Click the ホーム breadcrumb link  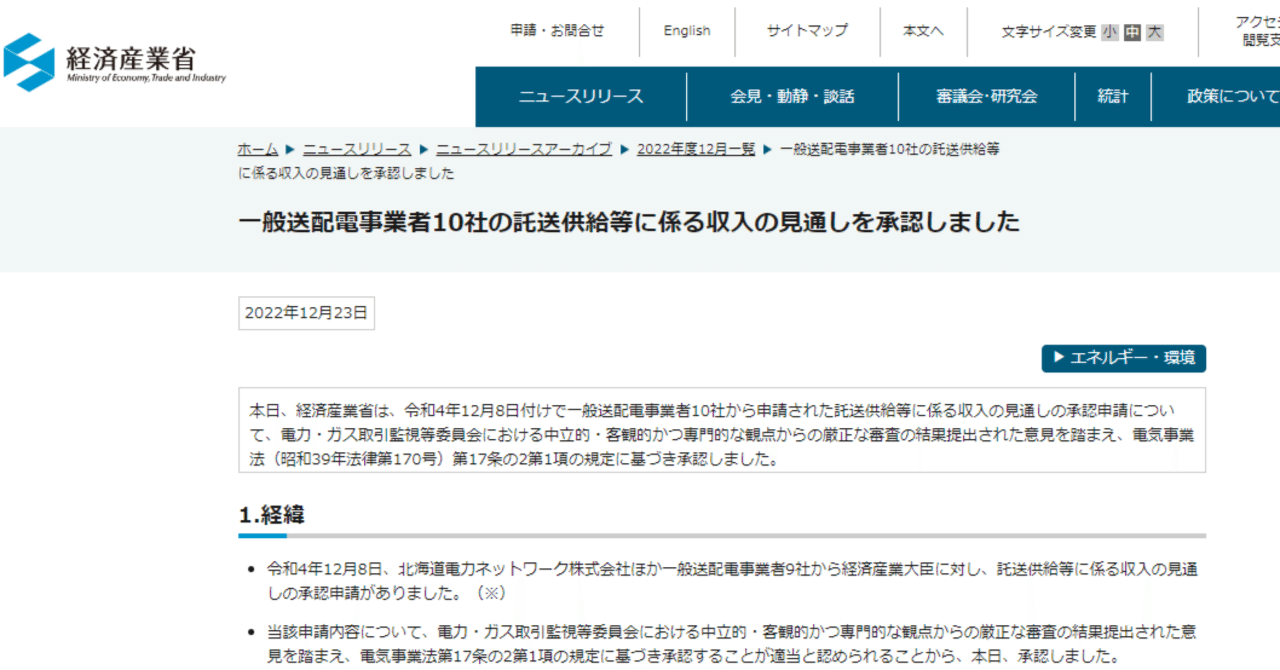pos(257,148)
